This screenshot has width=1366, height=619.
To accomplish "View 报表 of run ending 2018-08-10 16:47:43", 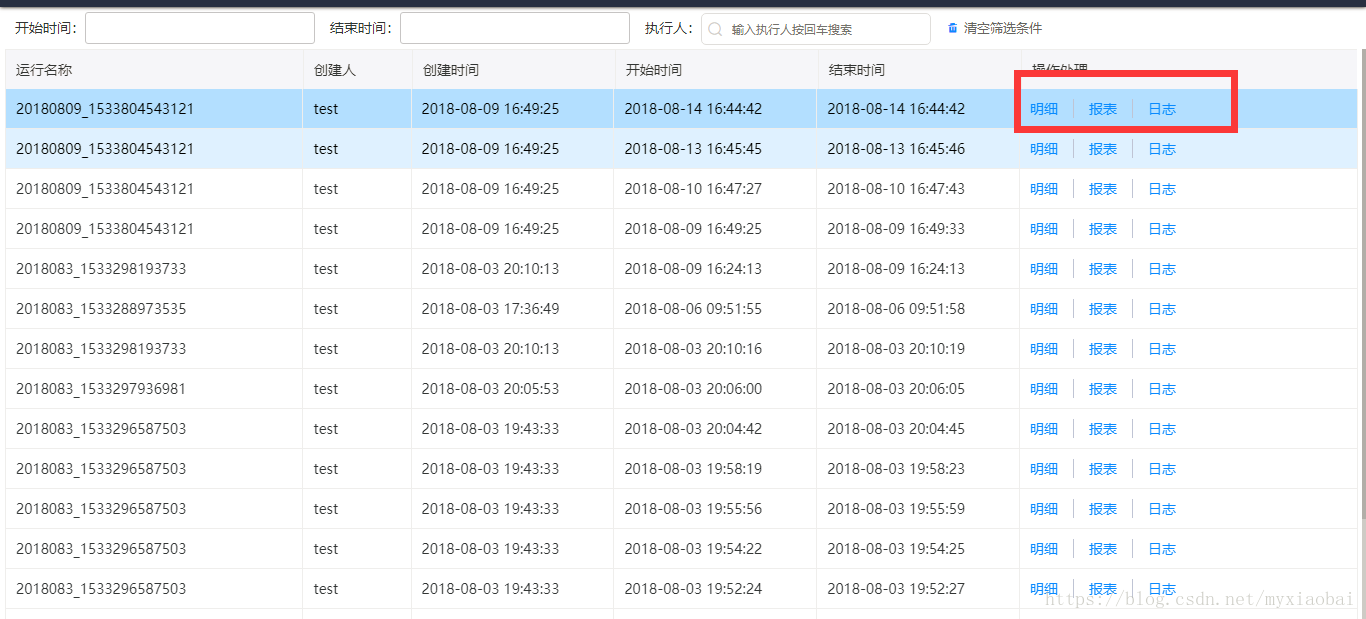I will tap(1103, 189).
